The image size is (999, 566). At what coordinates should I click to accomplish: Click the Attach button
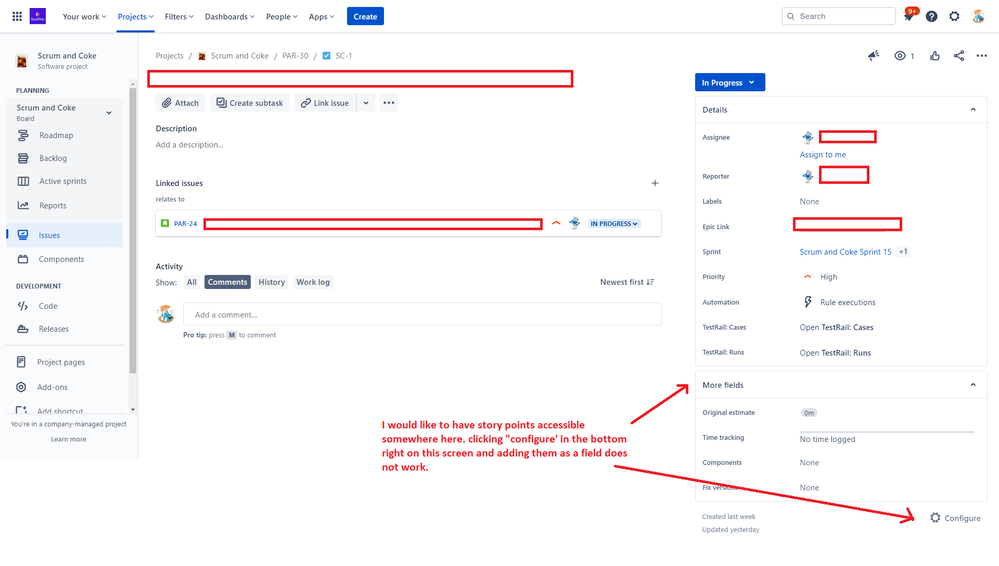click(x=180, y=103)
